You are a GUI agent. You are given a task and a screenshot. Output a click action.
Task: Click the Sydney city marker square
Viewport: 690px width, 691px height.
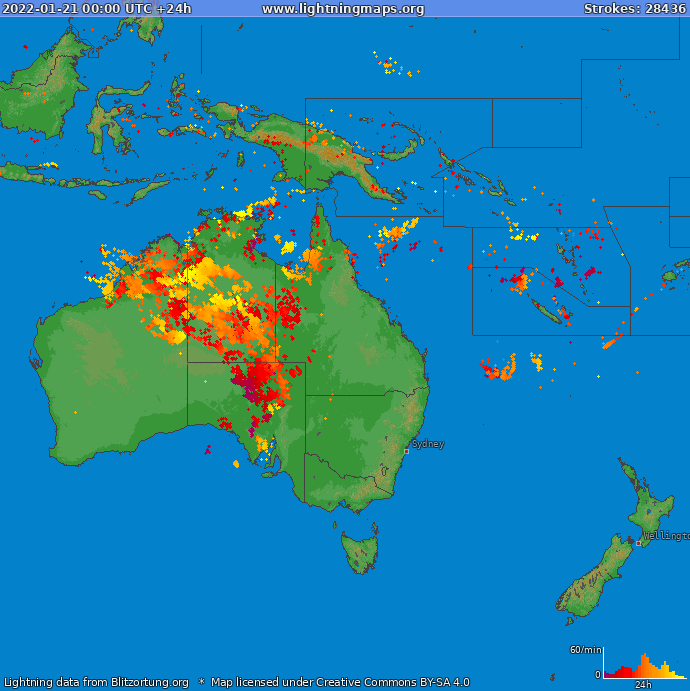(x=406, y=451)
